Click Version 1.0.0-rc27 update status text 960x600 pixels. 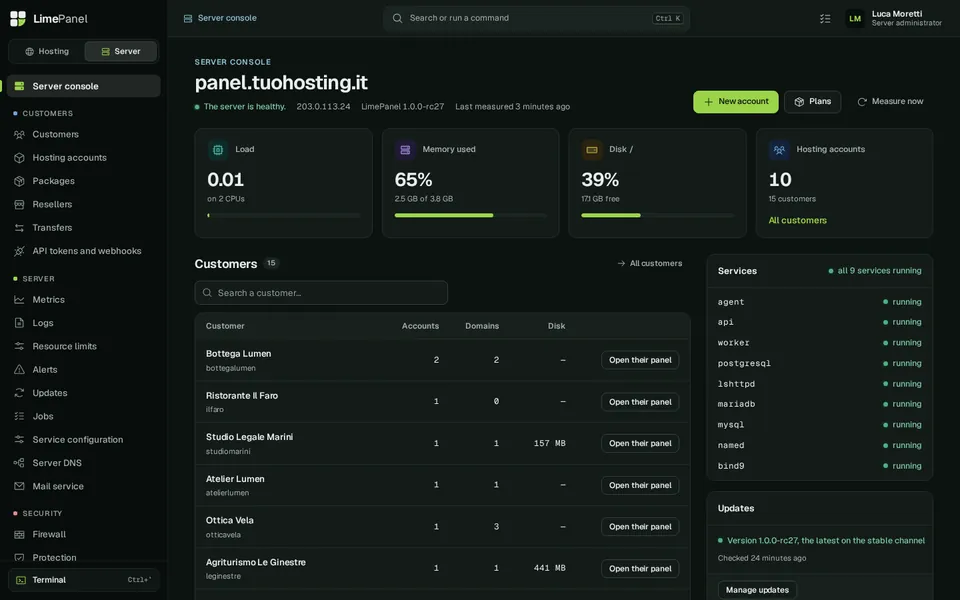(825, 541)
